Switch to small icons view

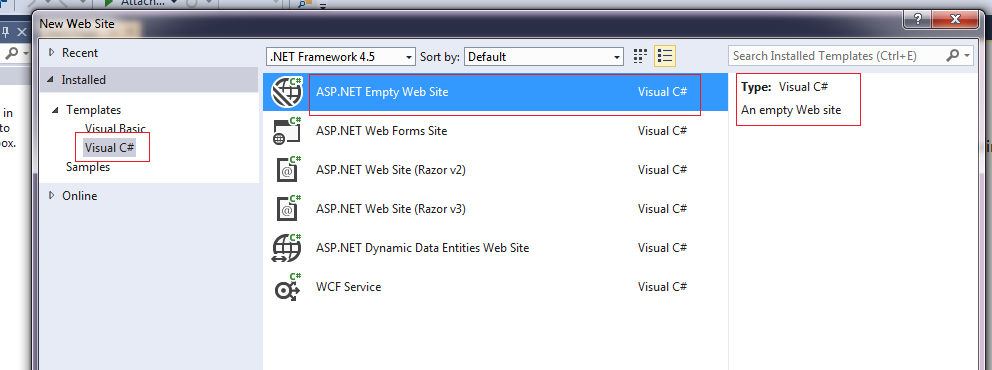pos(640,56)
